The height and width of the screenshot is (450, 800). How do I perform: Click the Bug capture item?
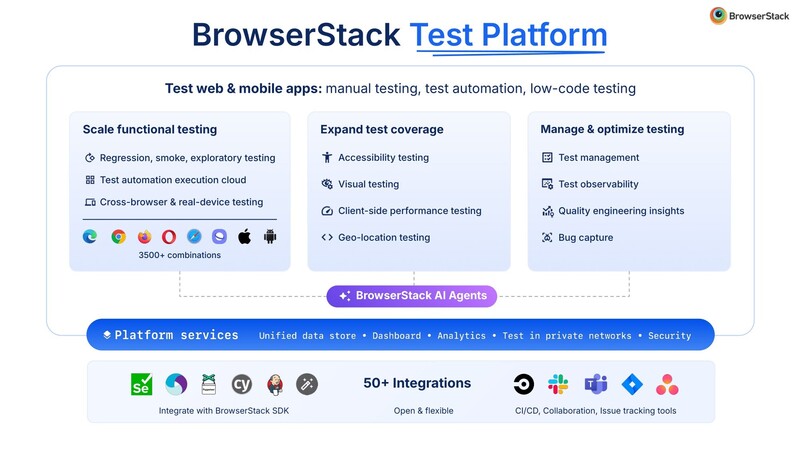(x=585, y=237)
